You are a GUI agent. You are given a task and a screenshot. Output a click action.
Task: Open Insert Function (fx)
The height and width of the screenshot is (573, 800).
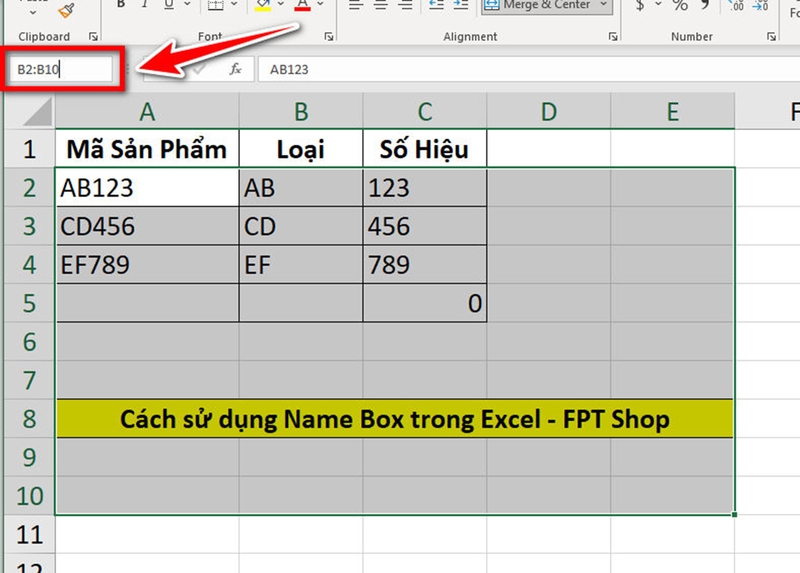point(235,69)
